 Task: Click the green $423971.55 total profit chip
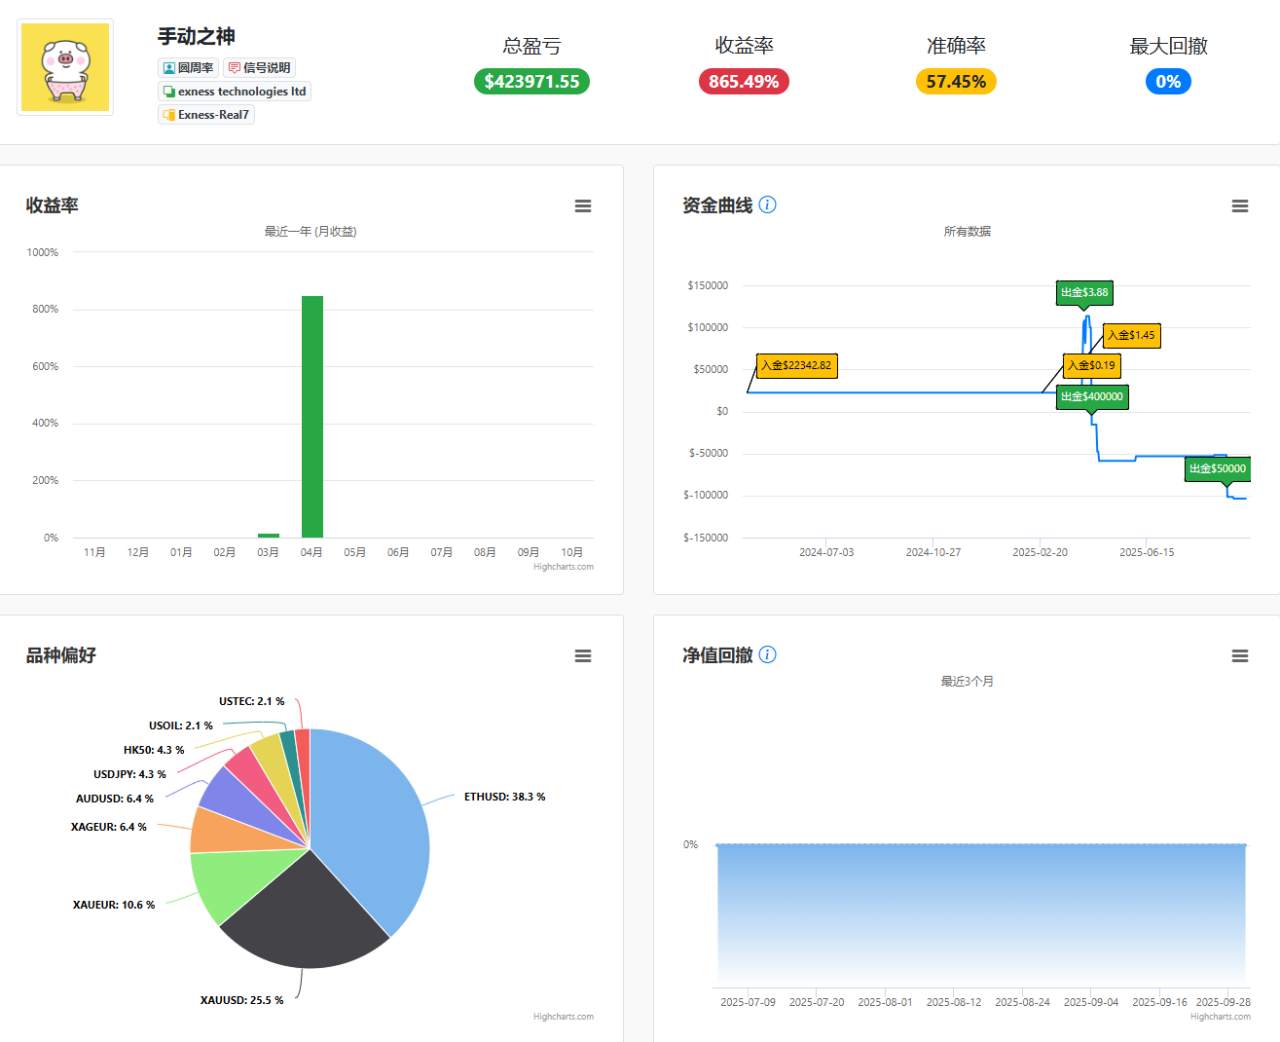coord(531,82)
